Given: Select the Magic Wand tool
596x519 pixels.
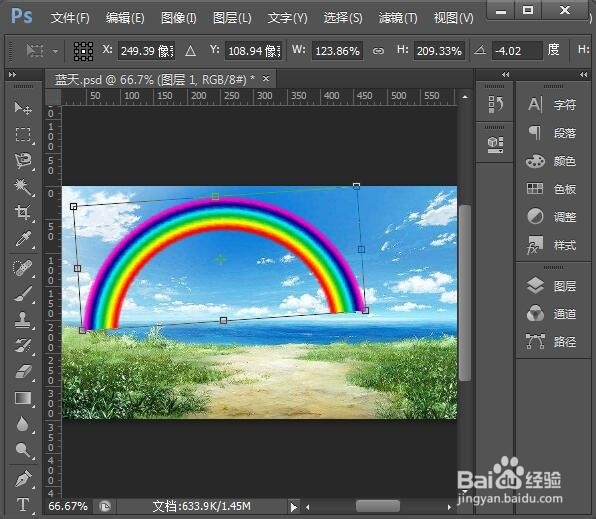Looking at the screenshot, I should [x=23, y=187].
